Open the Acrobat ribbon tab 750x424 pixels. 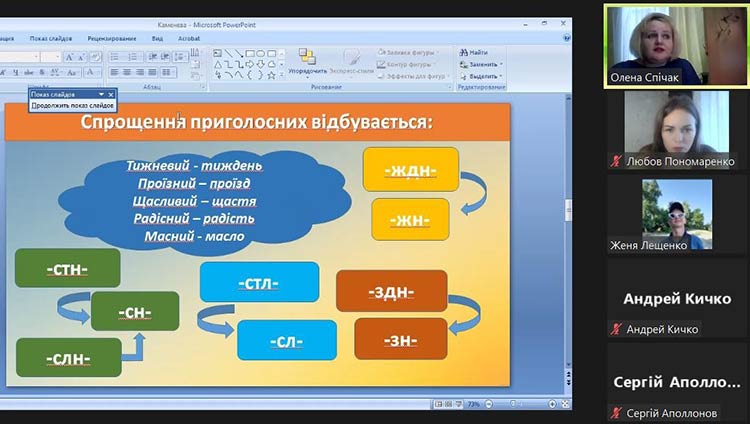click(x=189, y=38)
